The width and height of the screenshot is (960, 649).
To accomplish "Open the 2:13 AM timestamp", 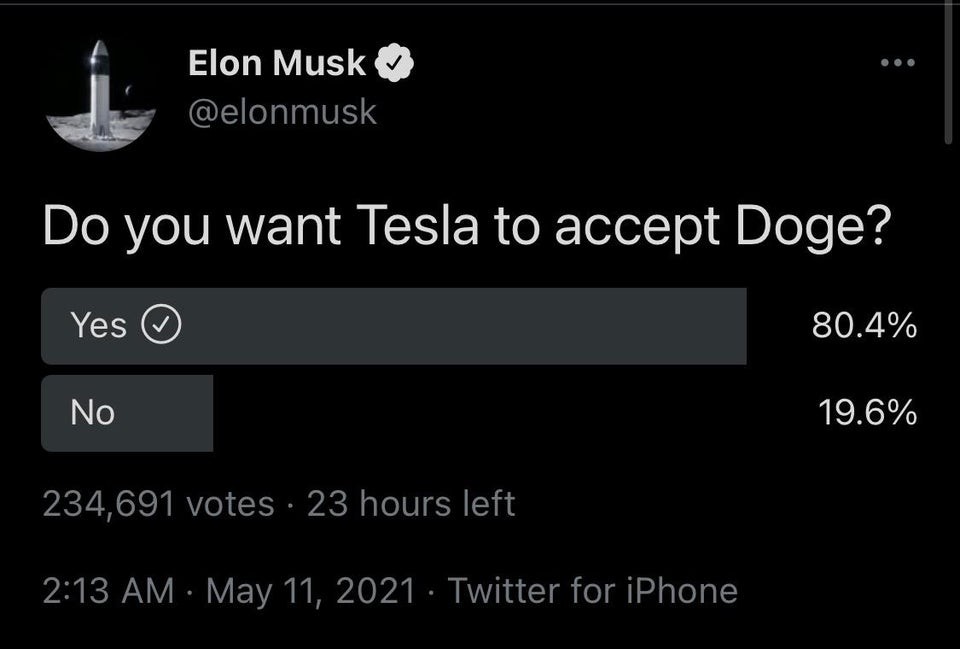I will tap(108, 591).
